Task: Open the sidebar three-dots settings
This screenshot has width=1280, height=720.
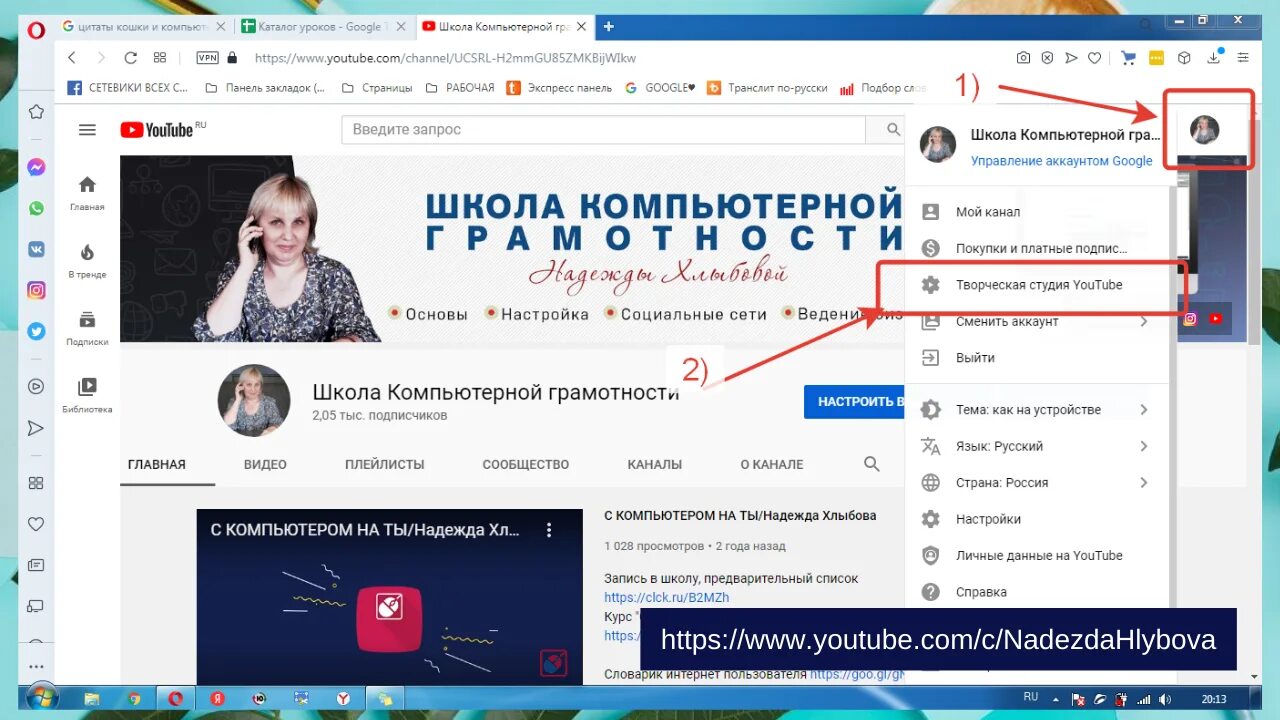Action: pos(36,666)
